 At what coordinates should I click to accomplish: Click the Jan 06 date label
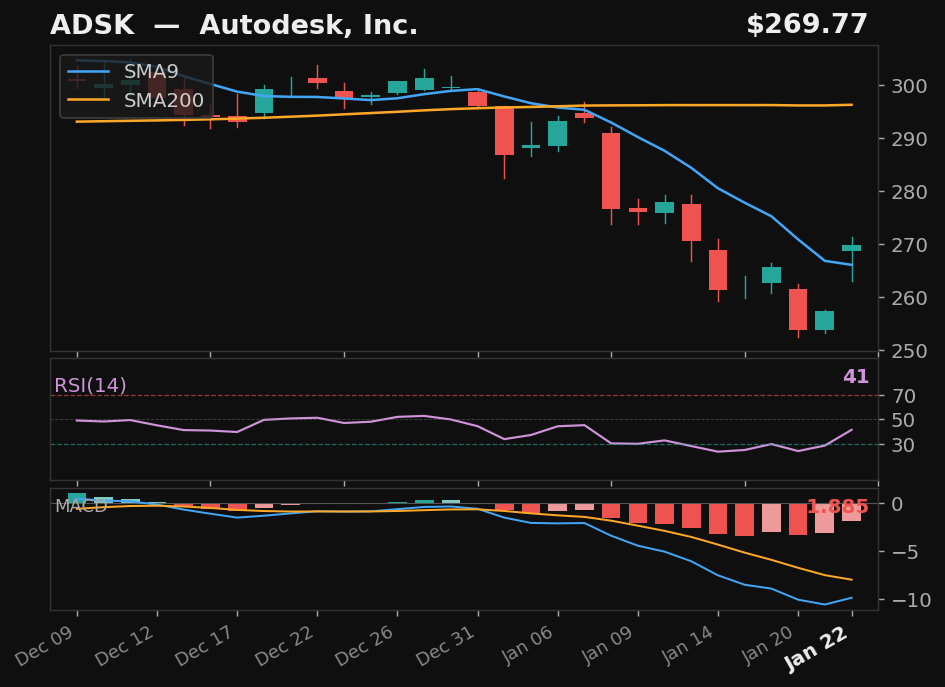point(528,645)
